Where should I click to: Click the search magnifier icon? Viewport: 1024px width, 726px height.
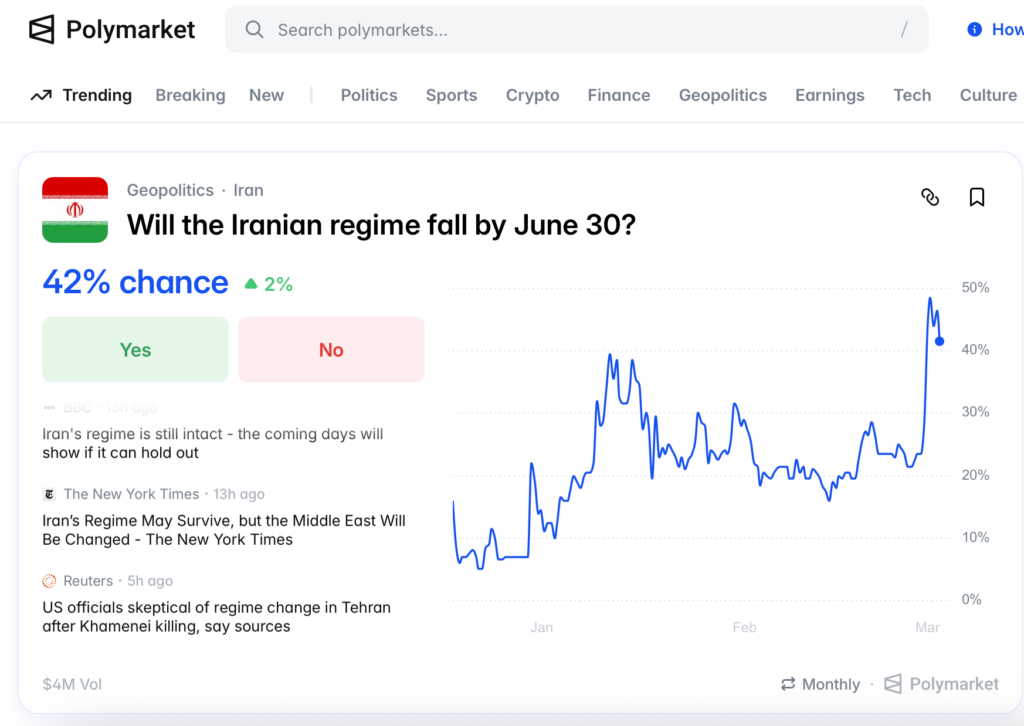pos(255,30)
